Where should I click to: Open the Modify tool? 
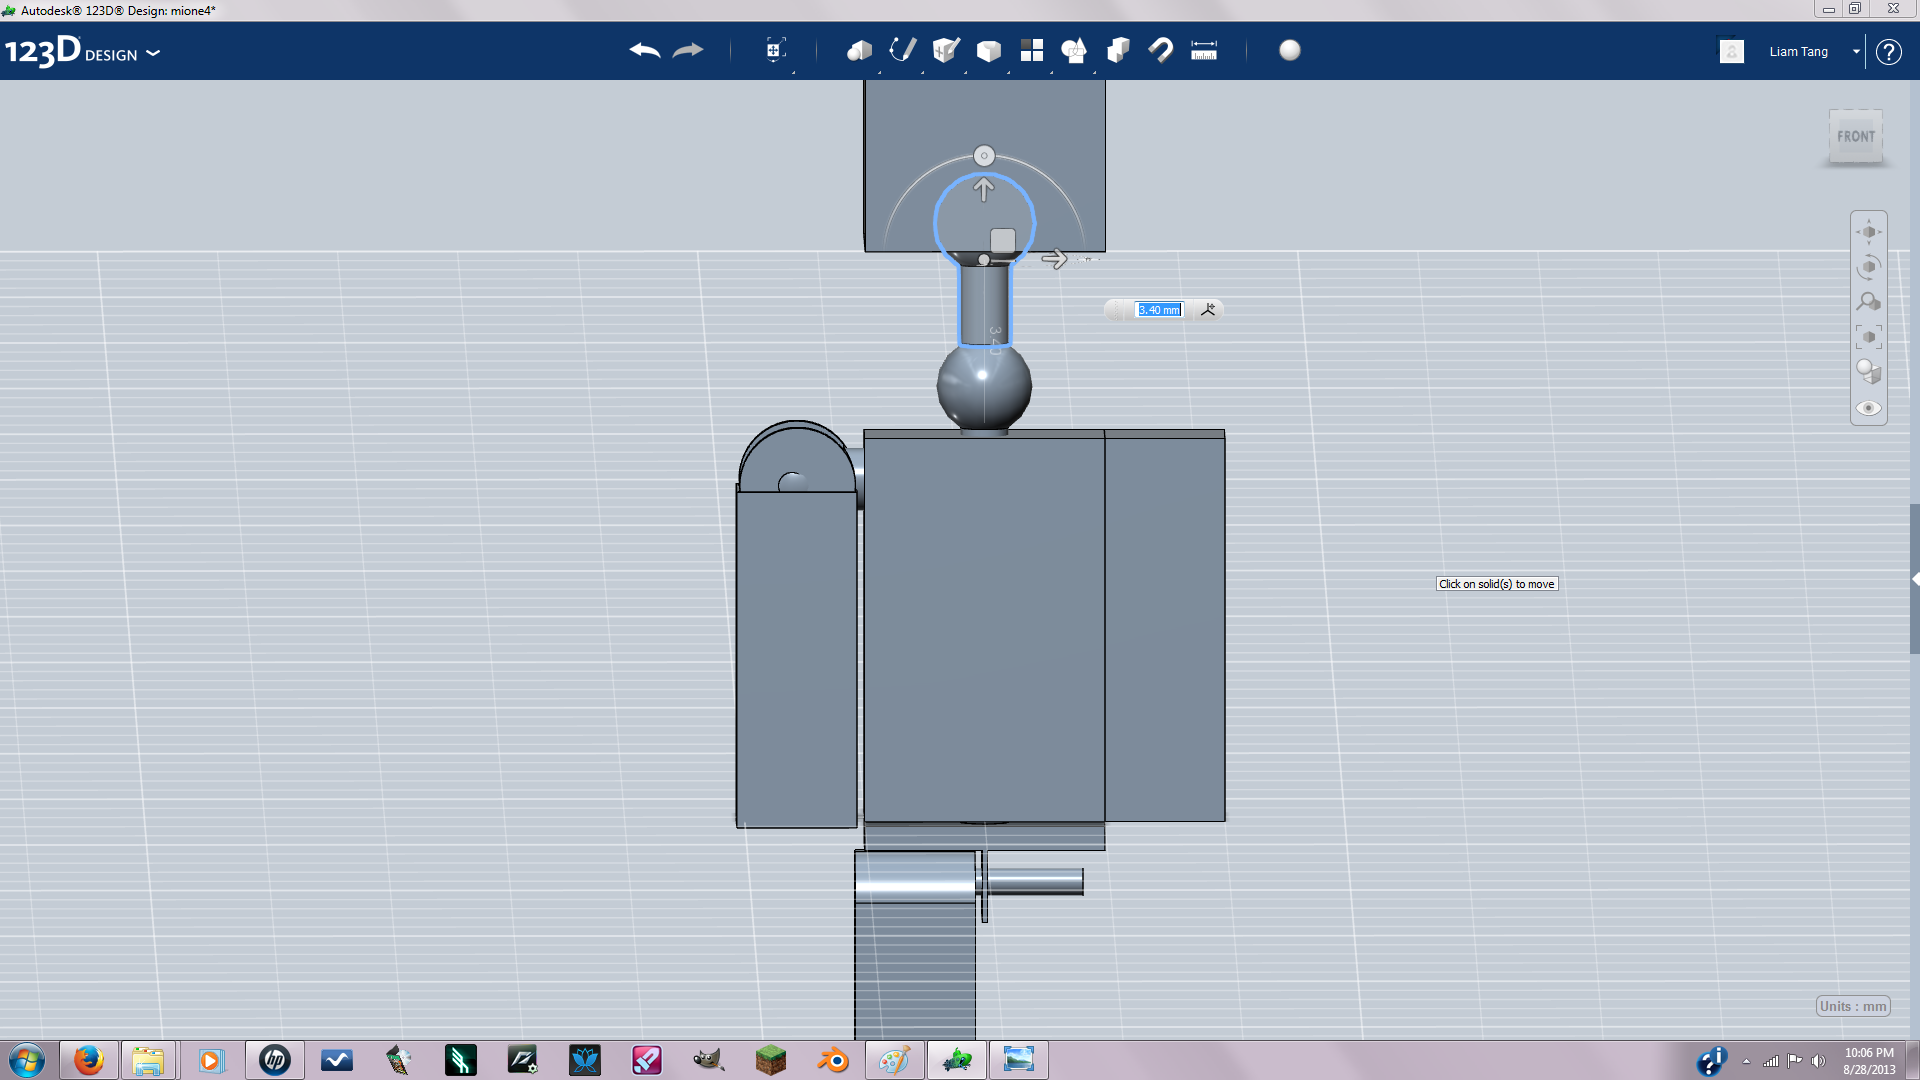pyautogui.click(x=989, y=50)
